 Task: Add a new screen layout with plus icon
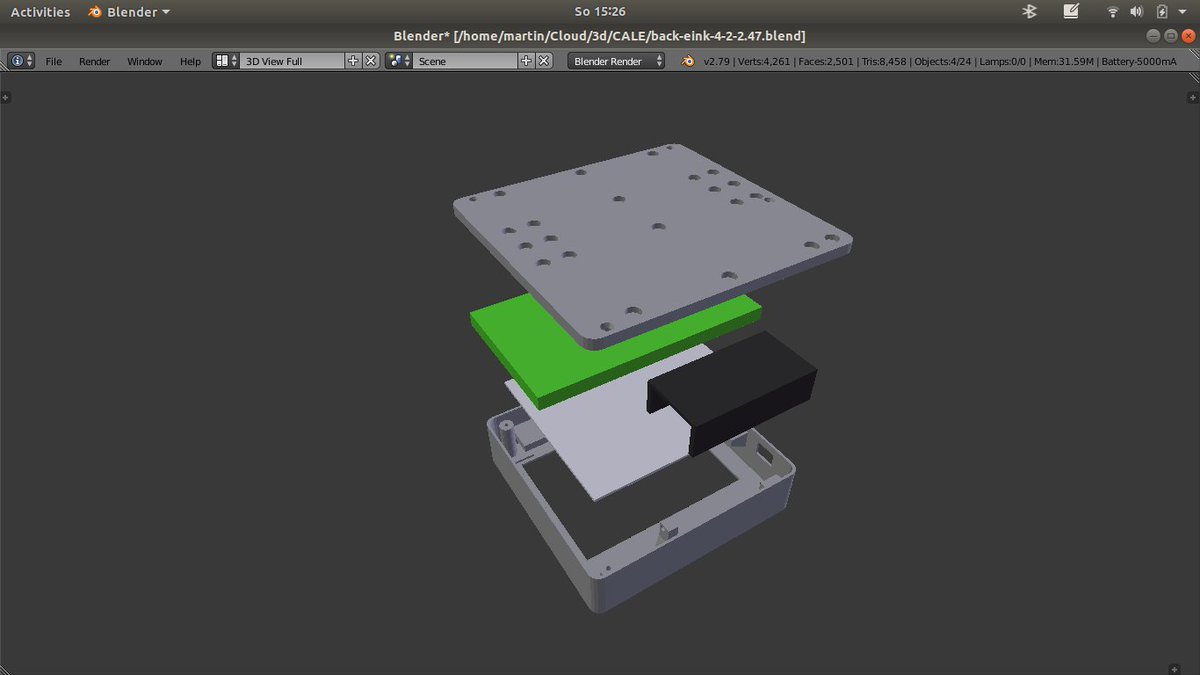[x=353, y=61]
